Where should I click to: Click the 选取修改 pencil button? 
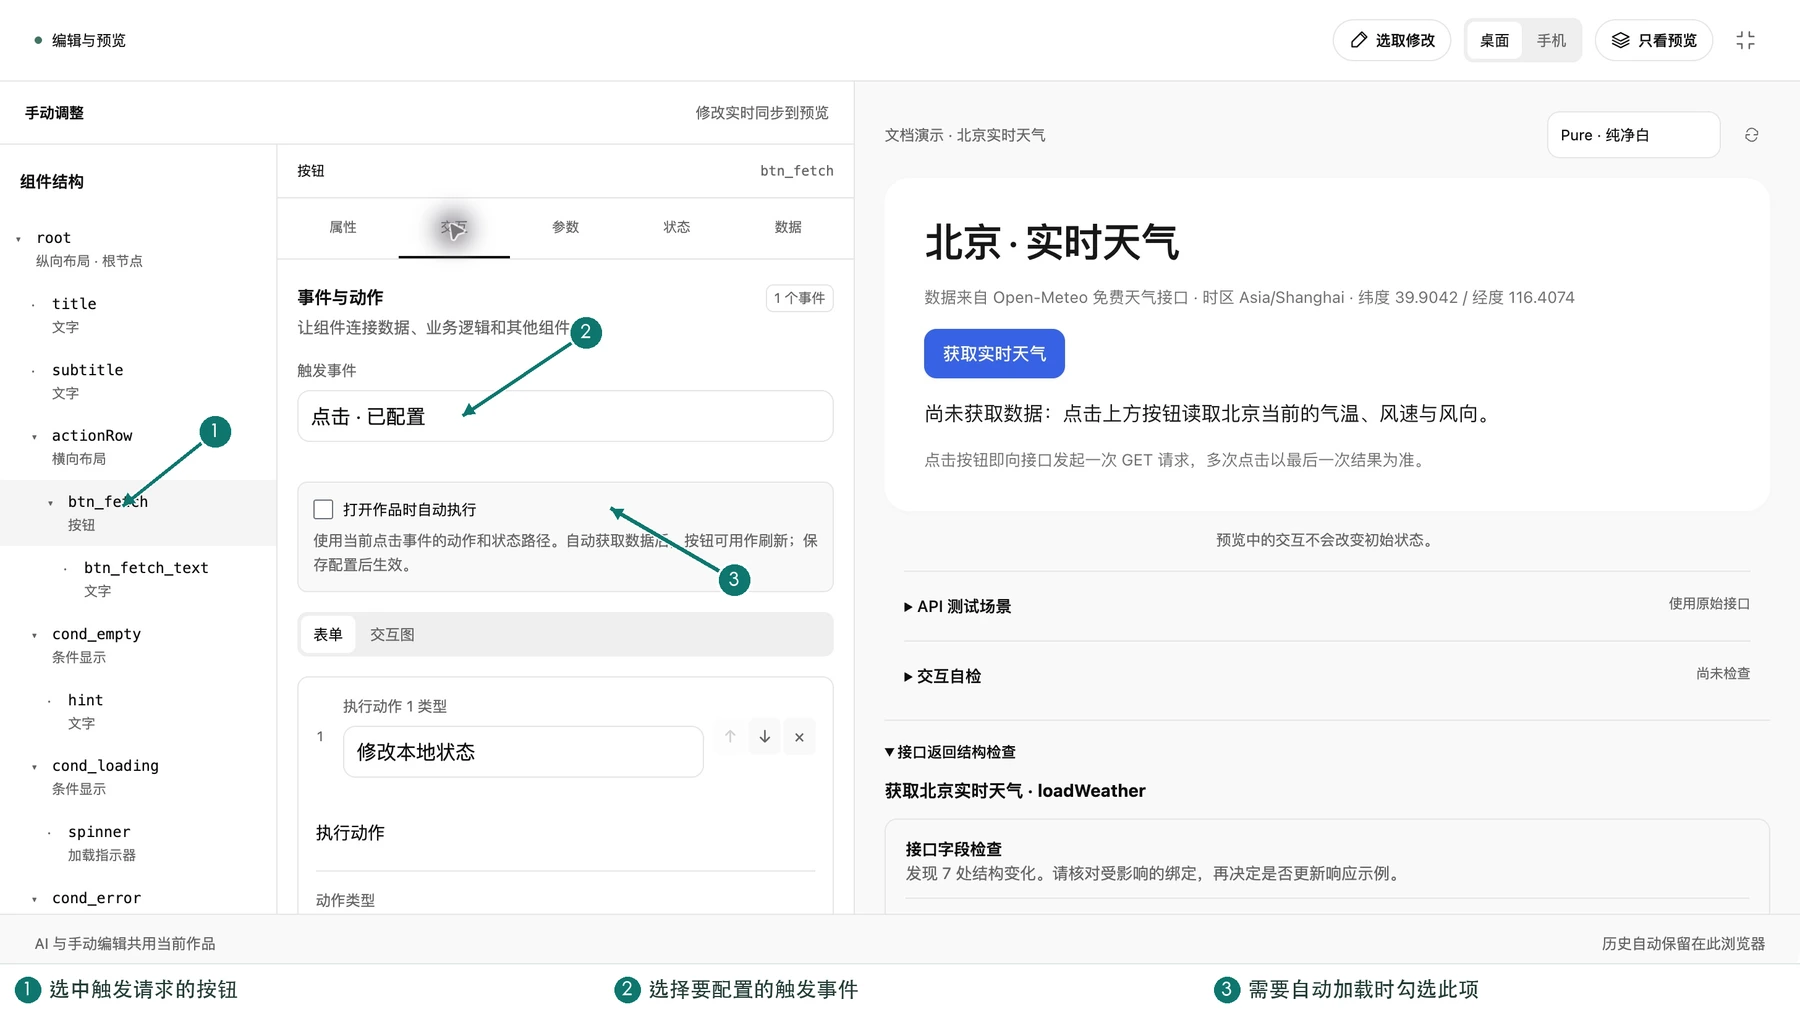pos(1392,40)
